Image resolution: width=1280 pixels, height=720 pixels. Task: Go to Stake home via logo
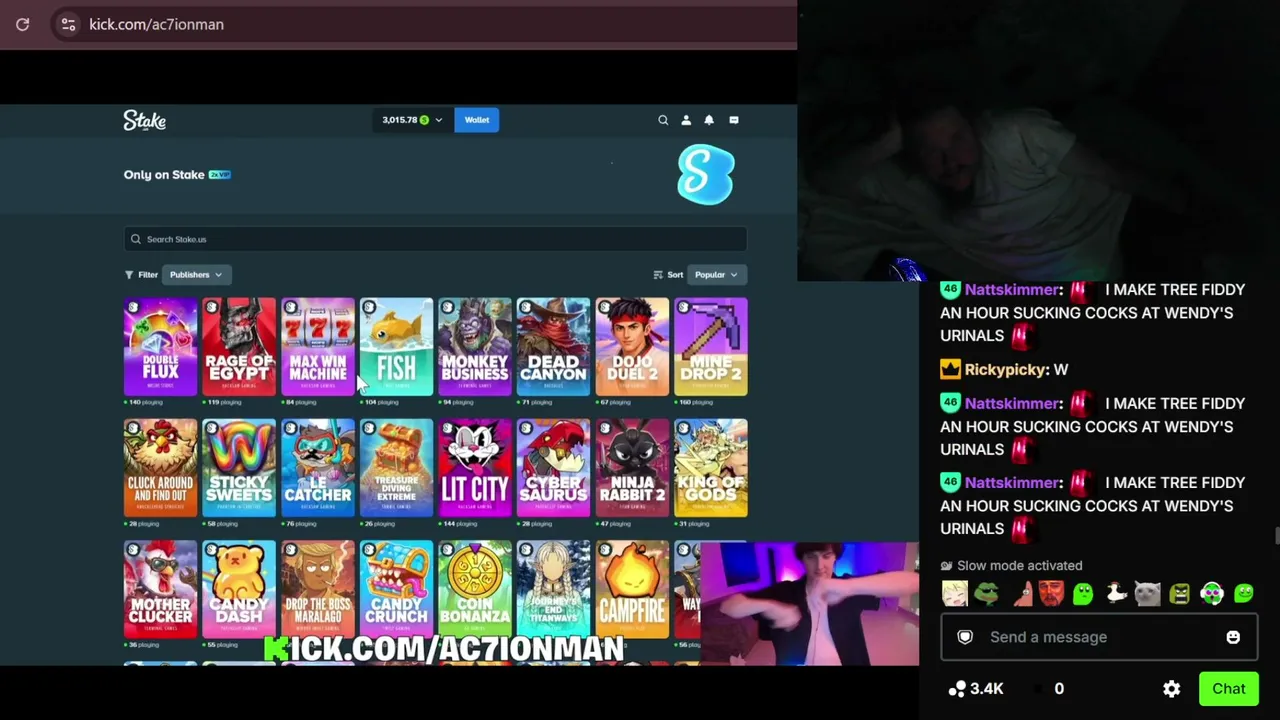(x=145, y=120)
